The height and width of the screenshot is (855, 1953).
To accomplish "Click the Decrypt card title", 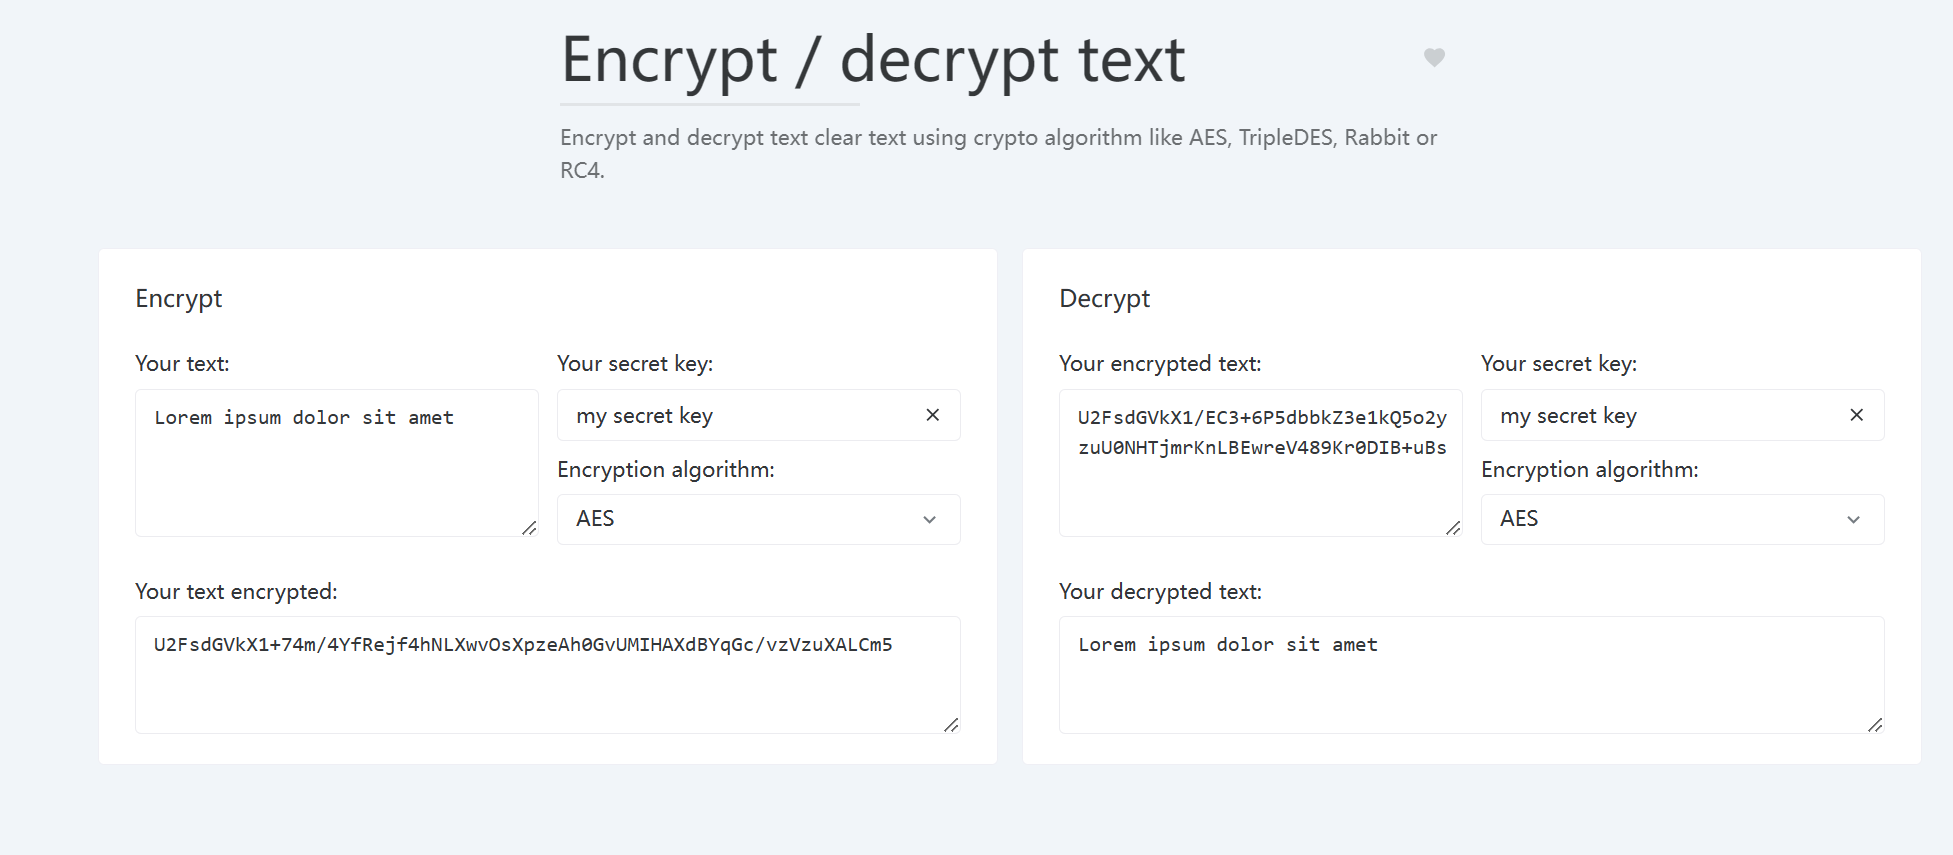I will click(1104, 299).
